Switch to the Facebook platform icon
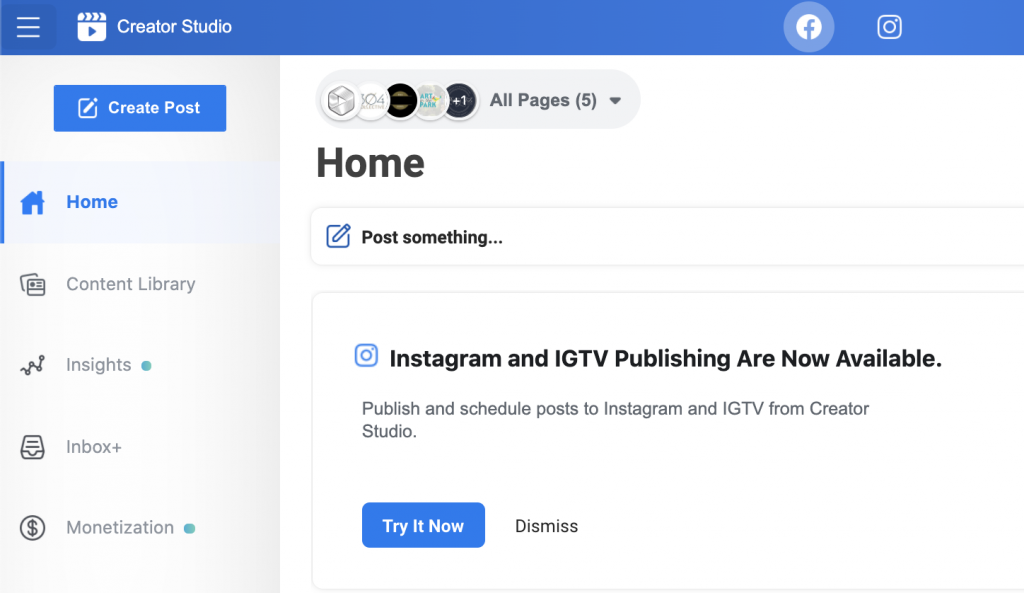Viewport: 1024px width, 593px height. tap(808, 27)
